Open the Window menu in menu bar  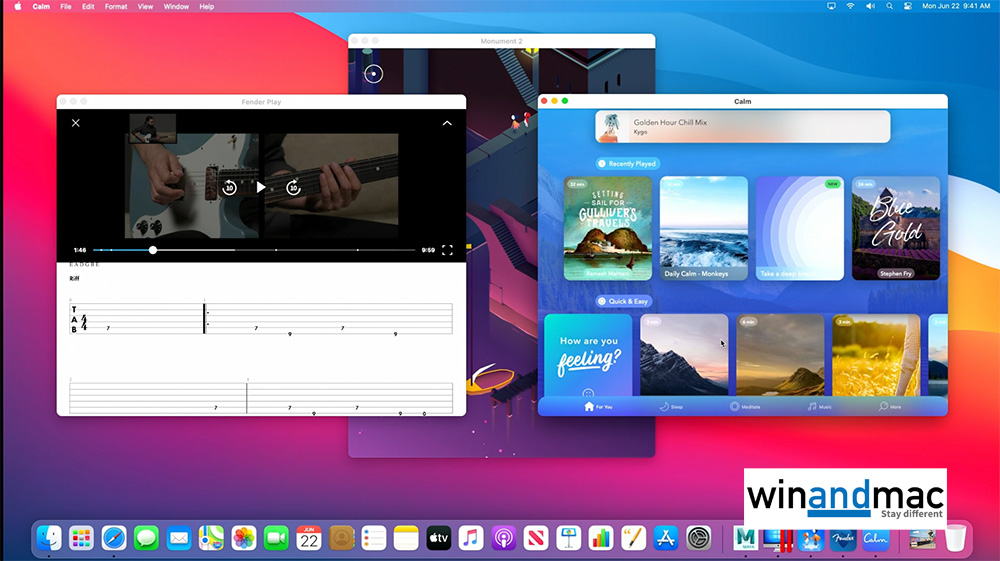click(x=176, y=6)
